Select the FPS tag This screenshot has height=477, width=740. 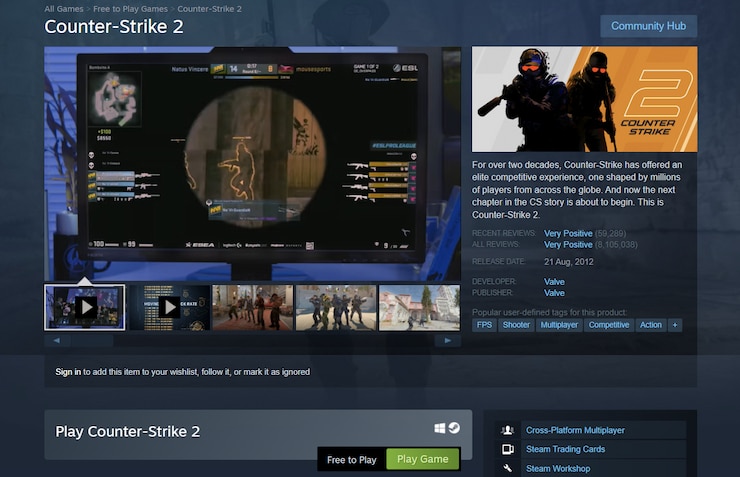[x=484, y=325]
